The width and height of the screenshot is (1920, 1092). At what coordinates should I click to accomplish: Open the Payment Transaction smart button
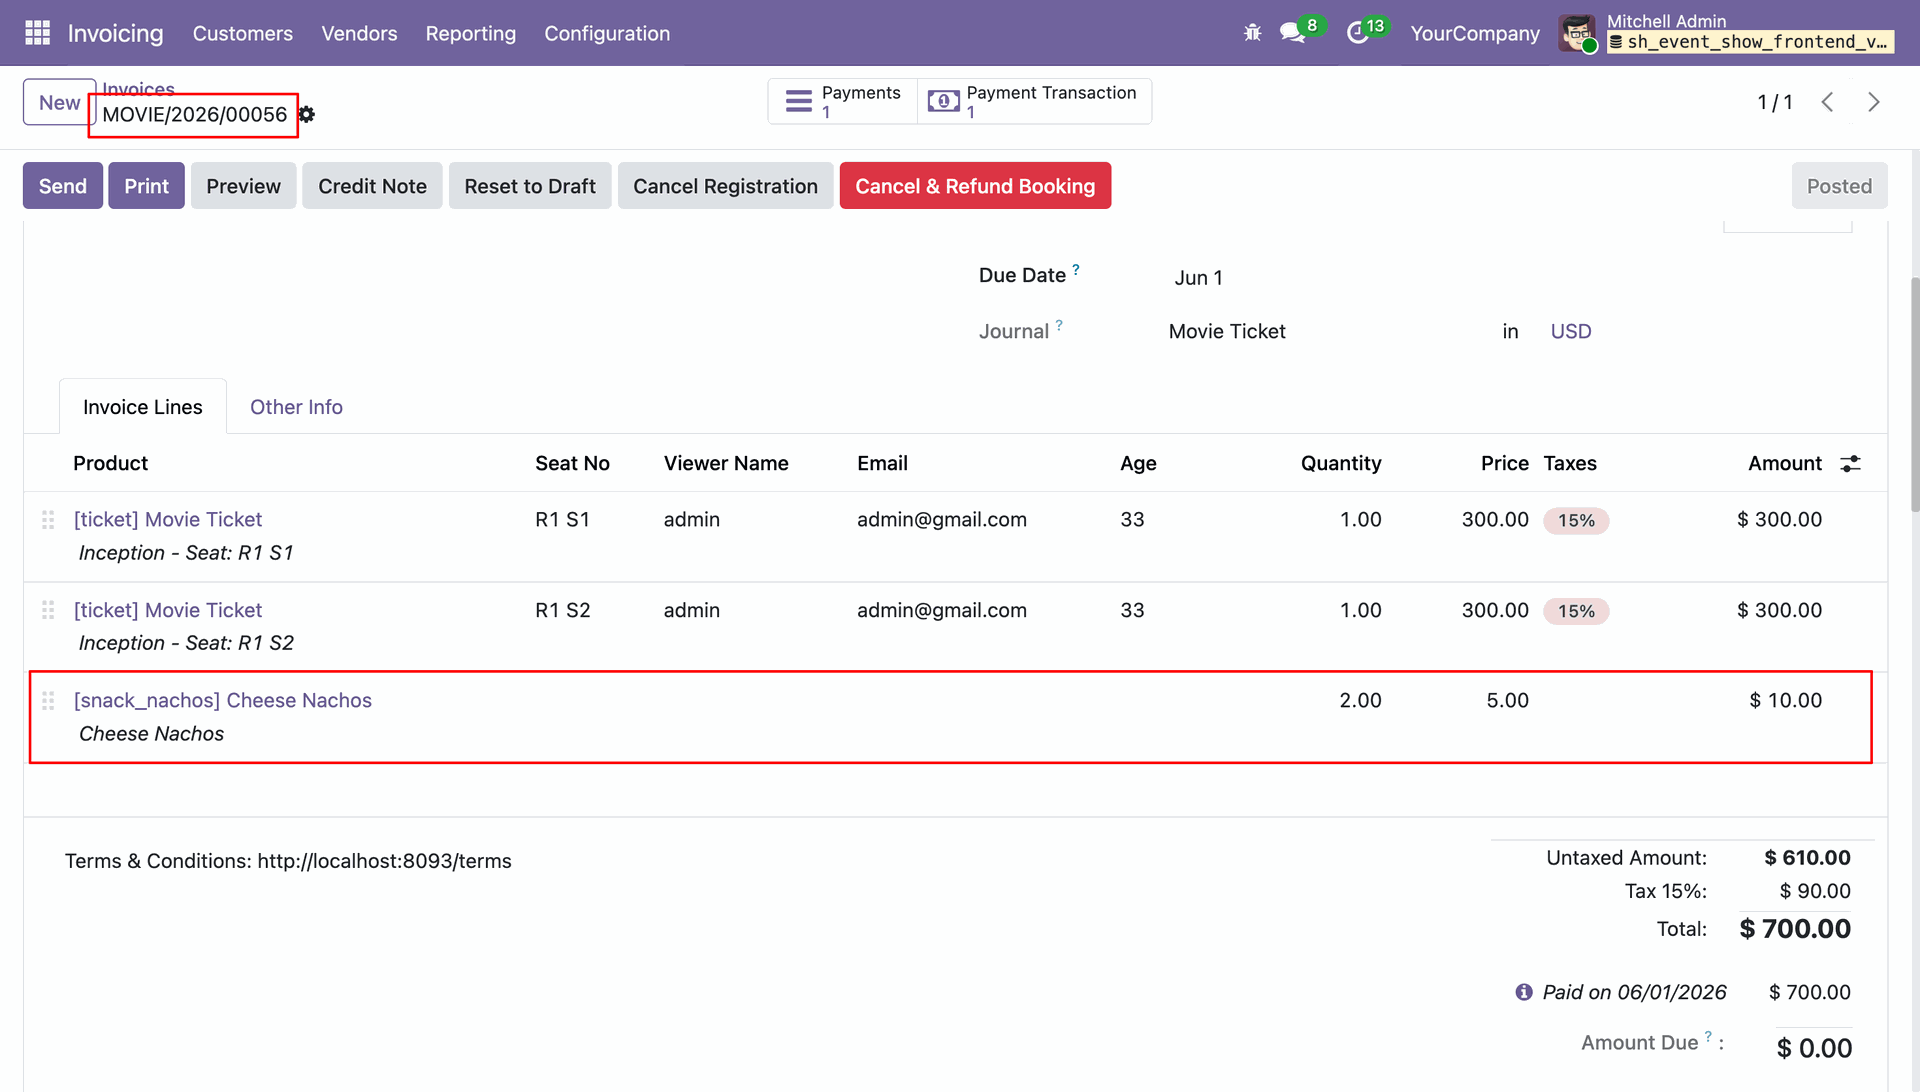tap(1034, 101)
